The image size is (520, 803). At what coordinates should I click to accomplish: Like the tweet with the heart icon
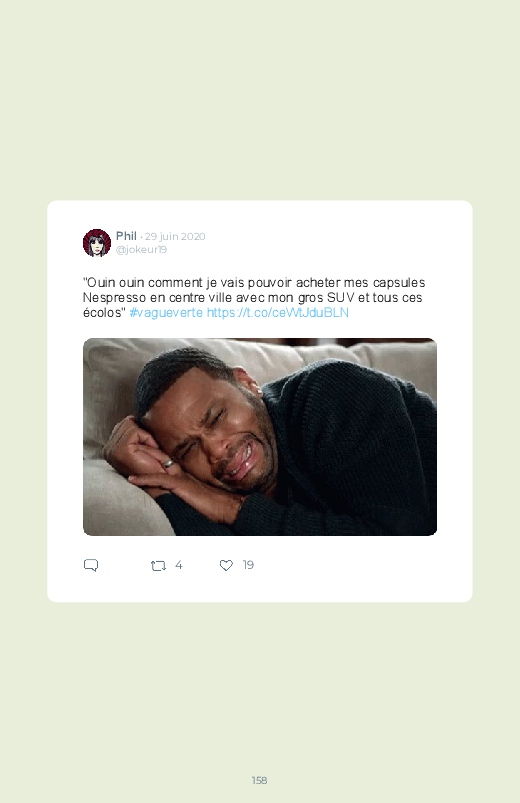[x=226, y=565]
